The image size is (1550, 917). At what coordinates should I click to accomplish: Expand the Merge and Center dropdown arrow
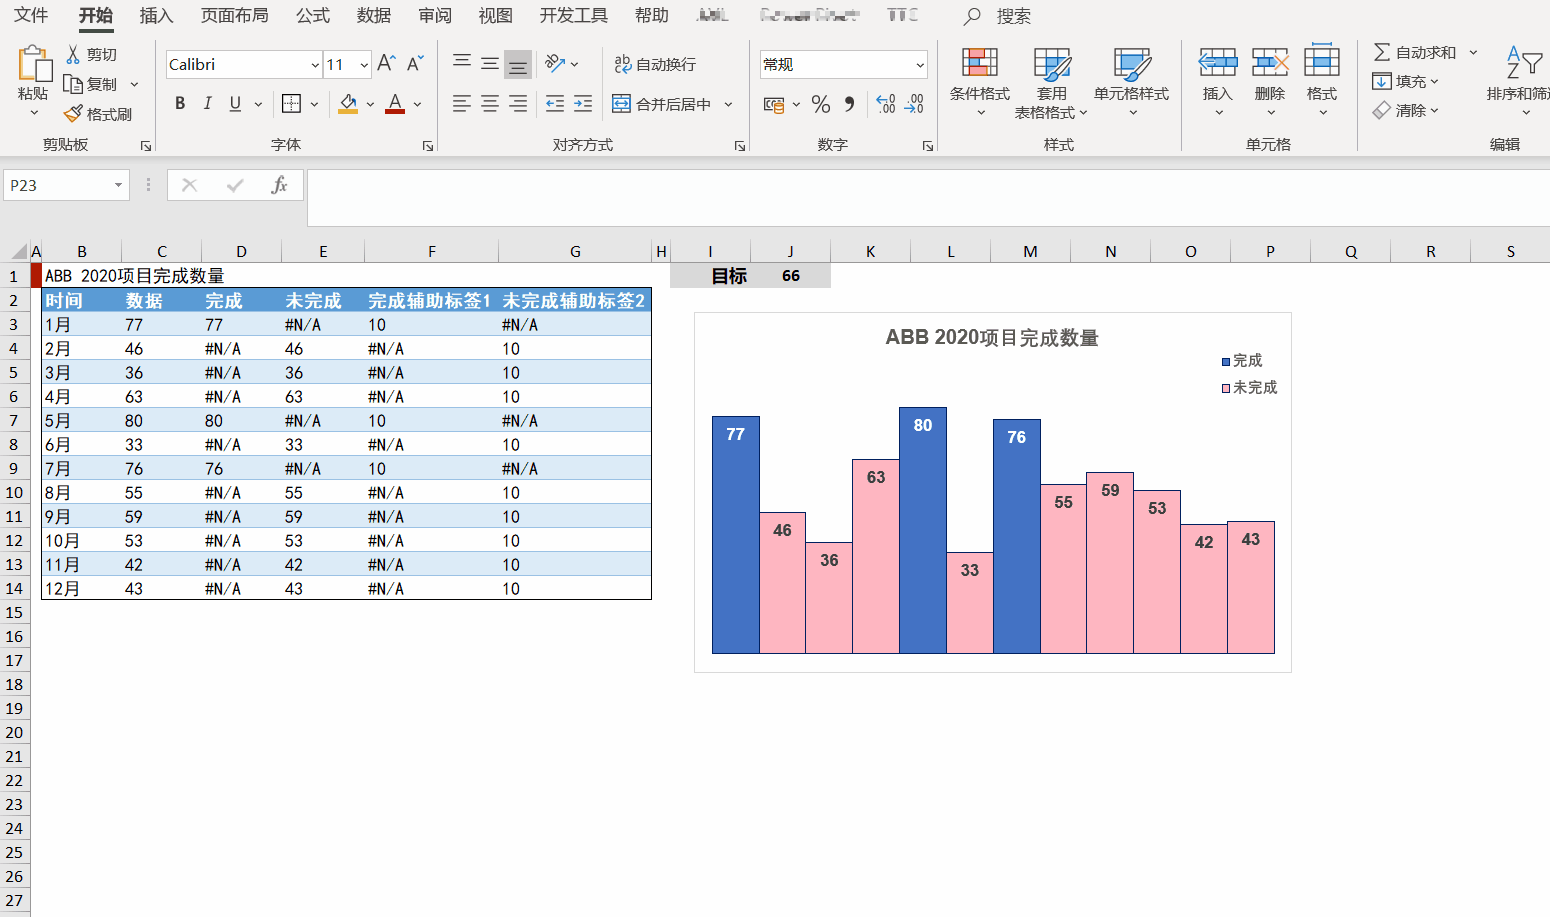click(x=728, y=104)
